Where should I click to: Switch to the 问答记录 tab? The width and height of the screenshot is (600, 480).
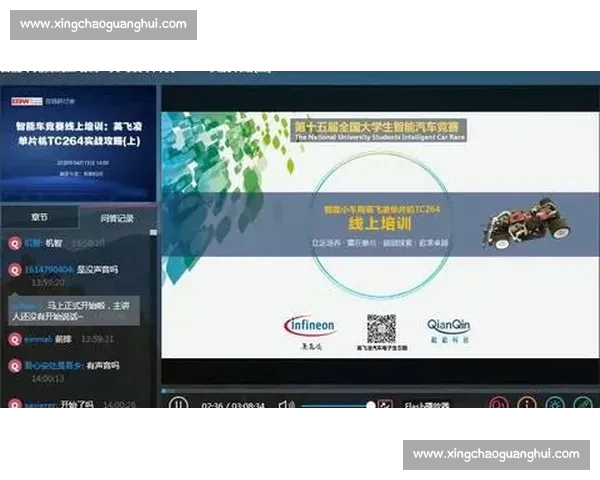pyautogui.click(x=116, y=217)
